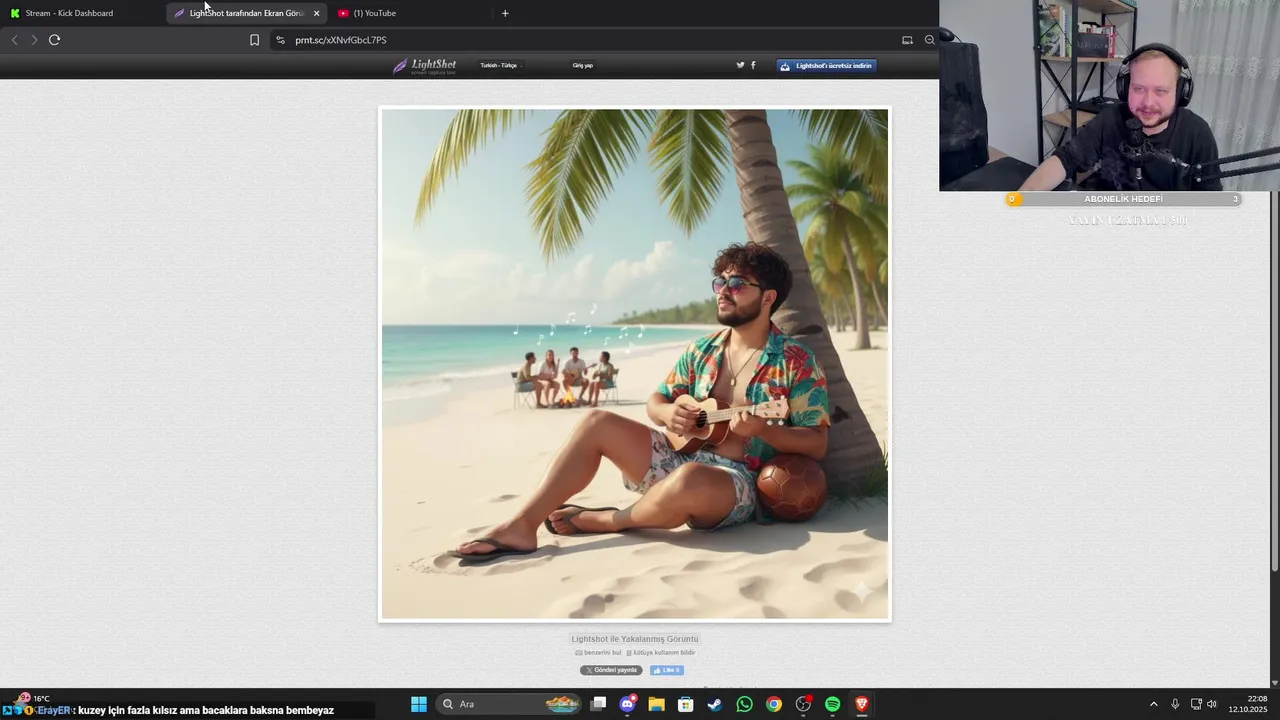Open site information icon in address bar
Viewport: 1280px width, 720px height.
tap(280, 40)
